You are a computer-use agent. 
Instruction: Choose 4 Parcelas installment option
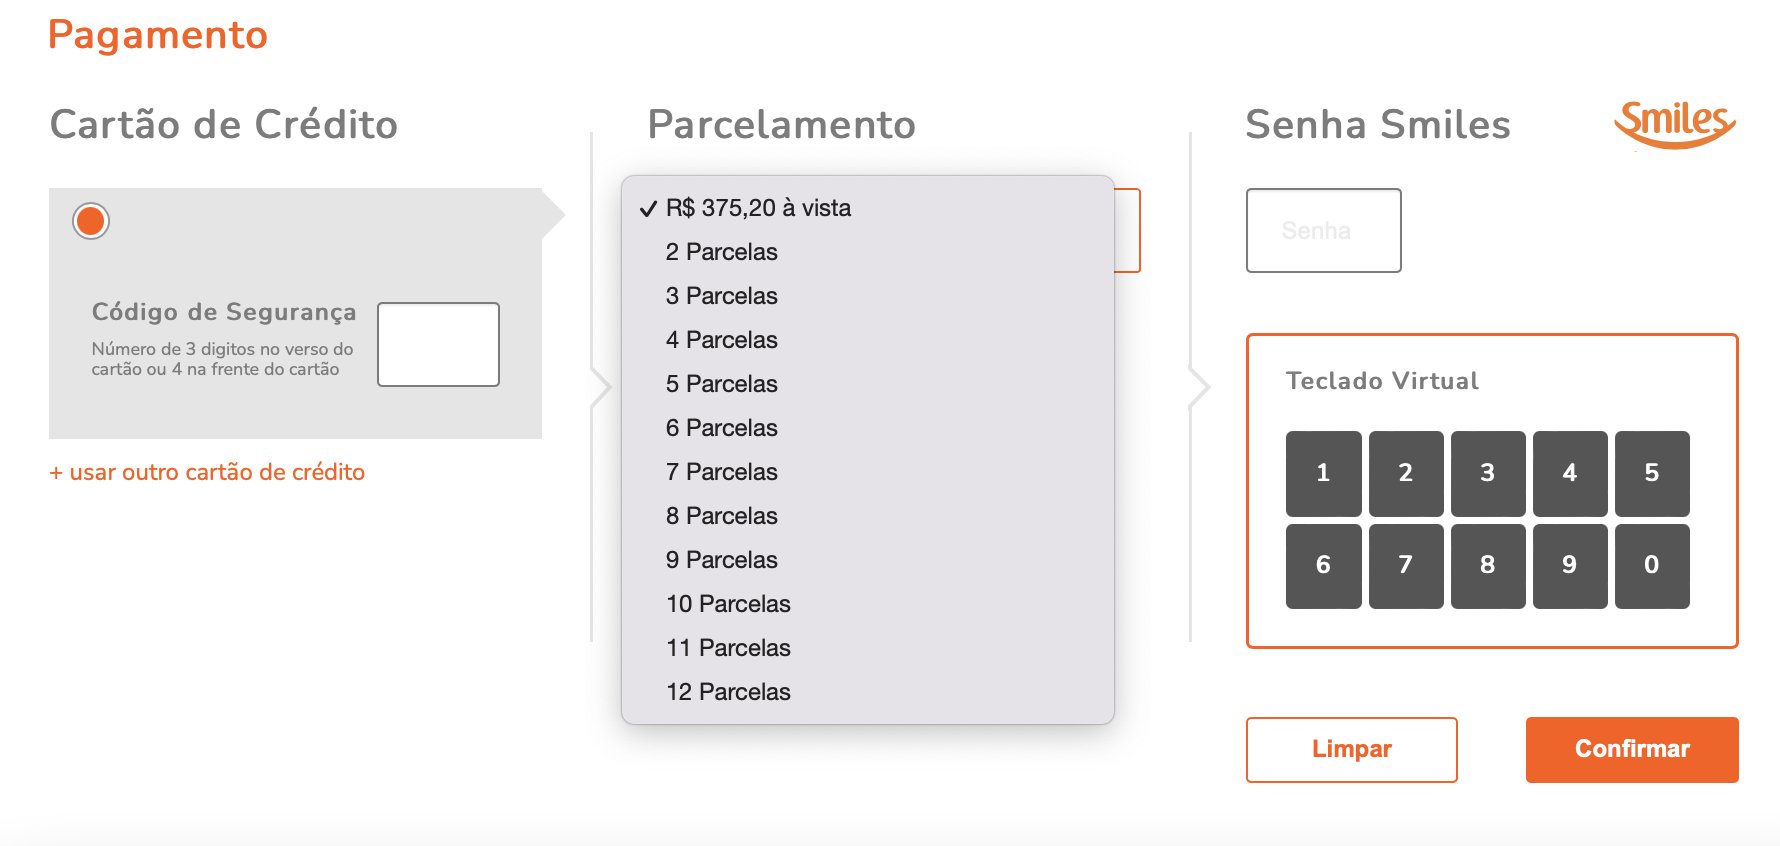tap(867, 340)
